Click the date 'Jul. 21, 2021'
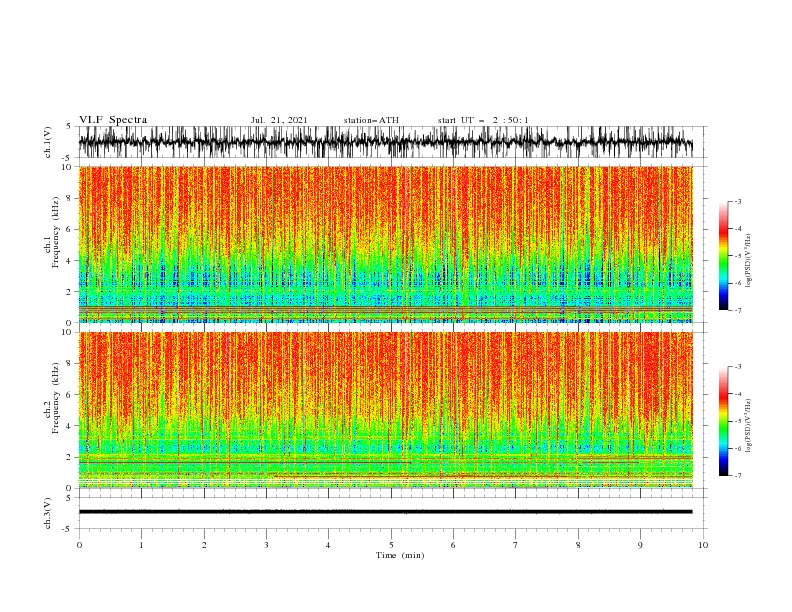Image resolution: width=792 pixels, height=612 pixels. [x=279, y=120]
